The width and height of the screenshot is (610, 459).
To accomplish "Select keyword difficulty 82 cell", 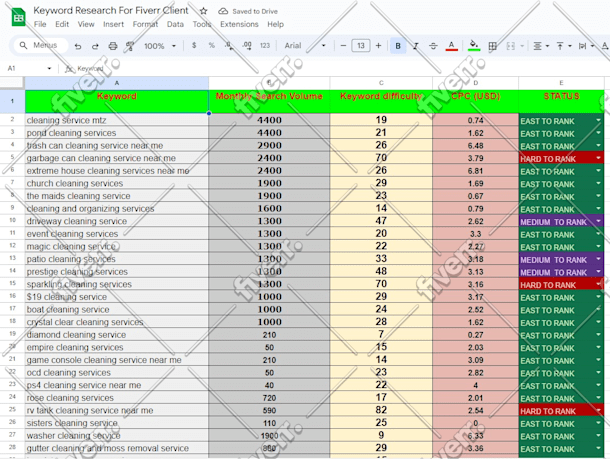I will click(x=381, y=410).
